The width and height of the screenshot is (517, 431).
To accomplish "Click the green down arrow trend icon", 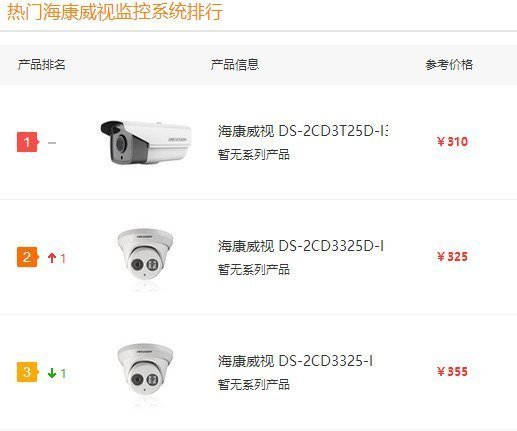I will point(52,373).
